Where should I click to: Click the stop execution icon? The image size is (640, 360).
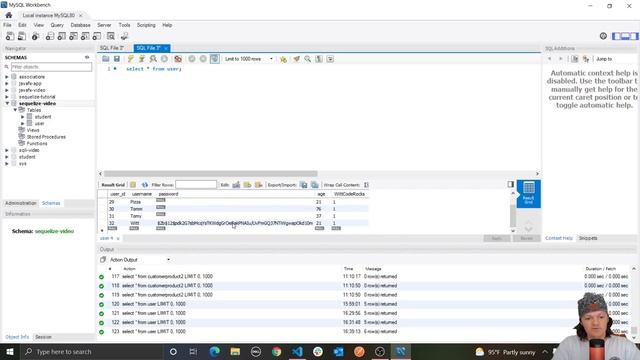coord(164,59)
